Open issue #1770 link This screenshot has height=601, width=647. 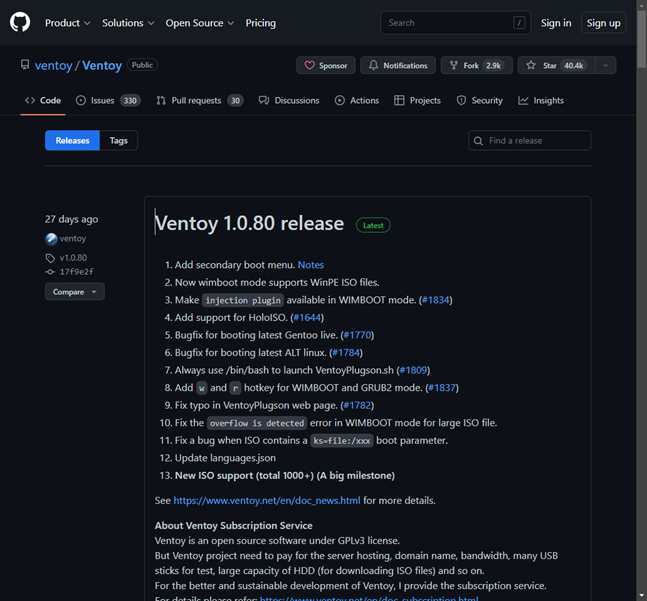(x=357, y=335)
